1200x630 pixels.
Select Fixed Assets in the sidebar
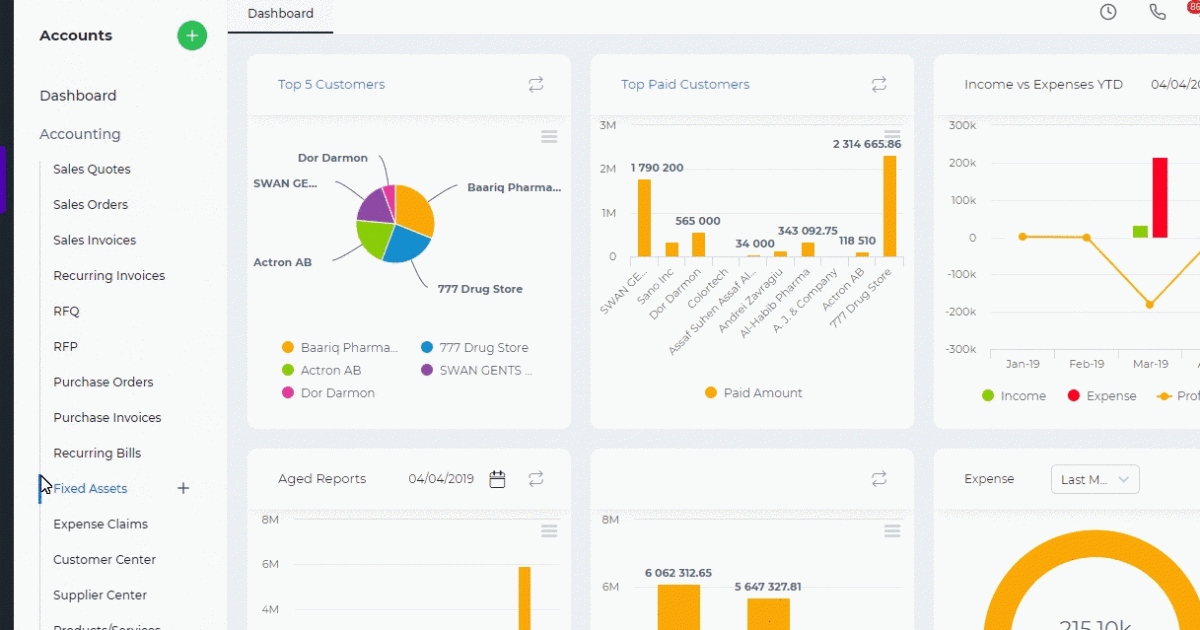[x=90, y=489]
